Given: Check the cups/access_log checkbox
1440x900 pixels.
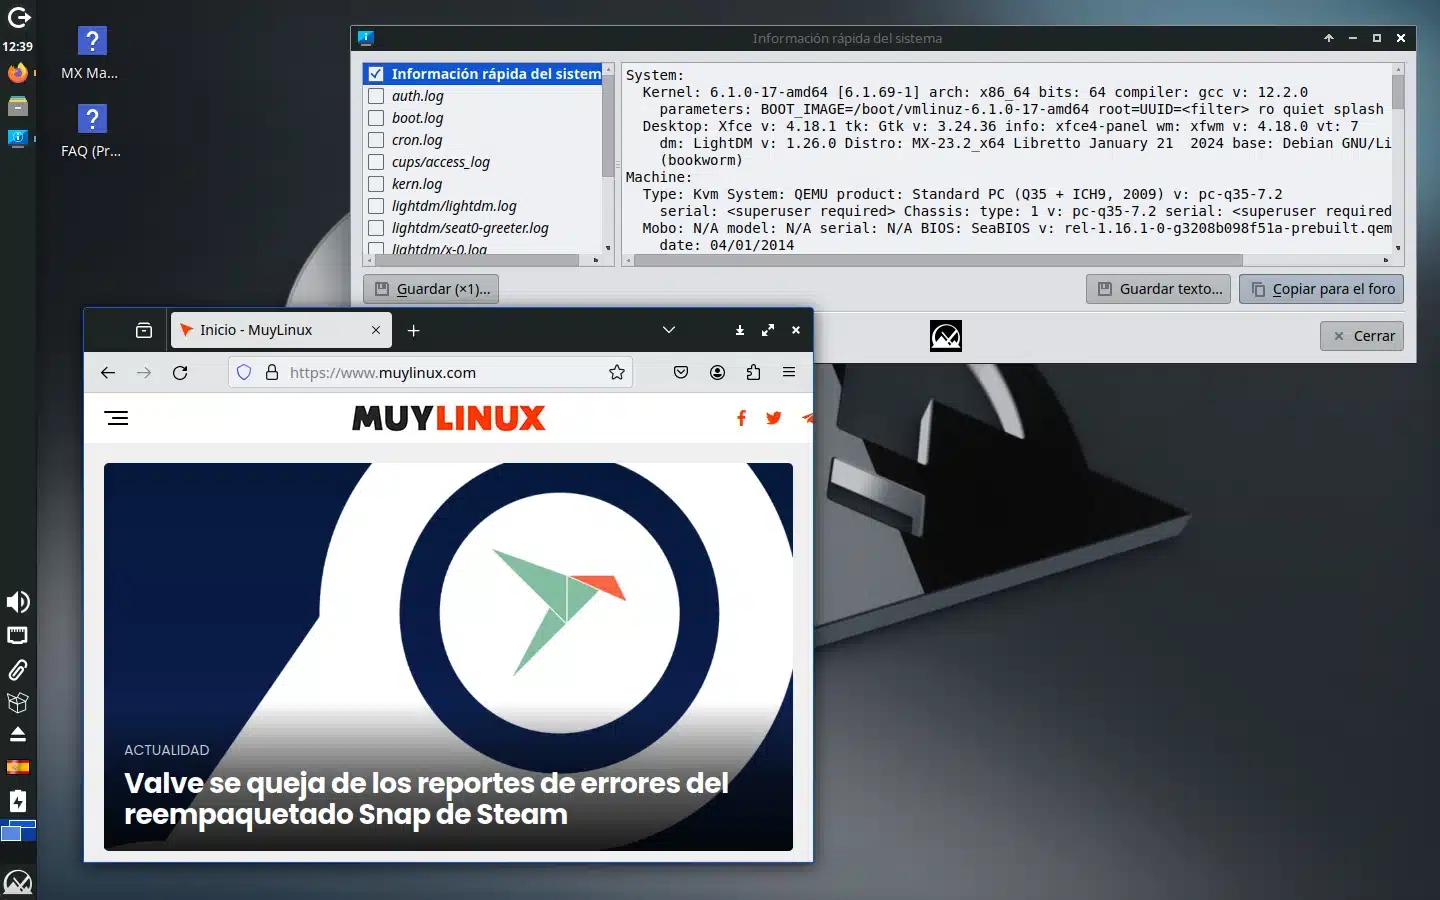Looking at the screenshot, I should [x=376, y=162].
